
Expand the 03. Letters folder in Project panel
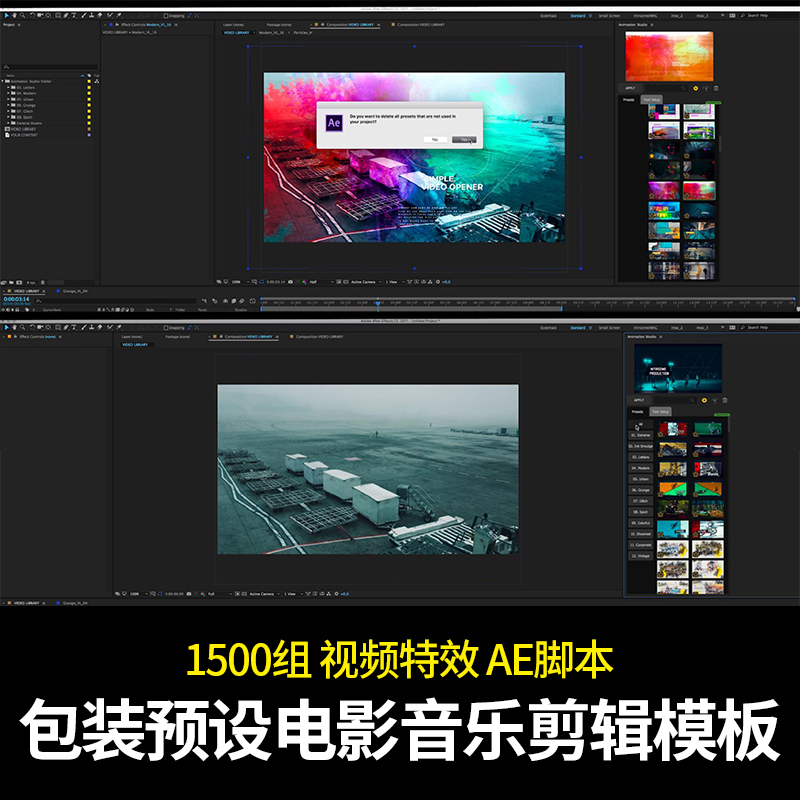tap(8, 87)
